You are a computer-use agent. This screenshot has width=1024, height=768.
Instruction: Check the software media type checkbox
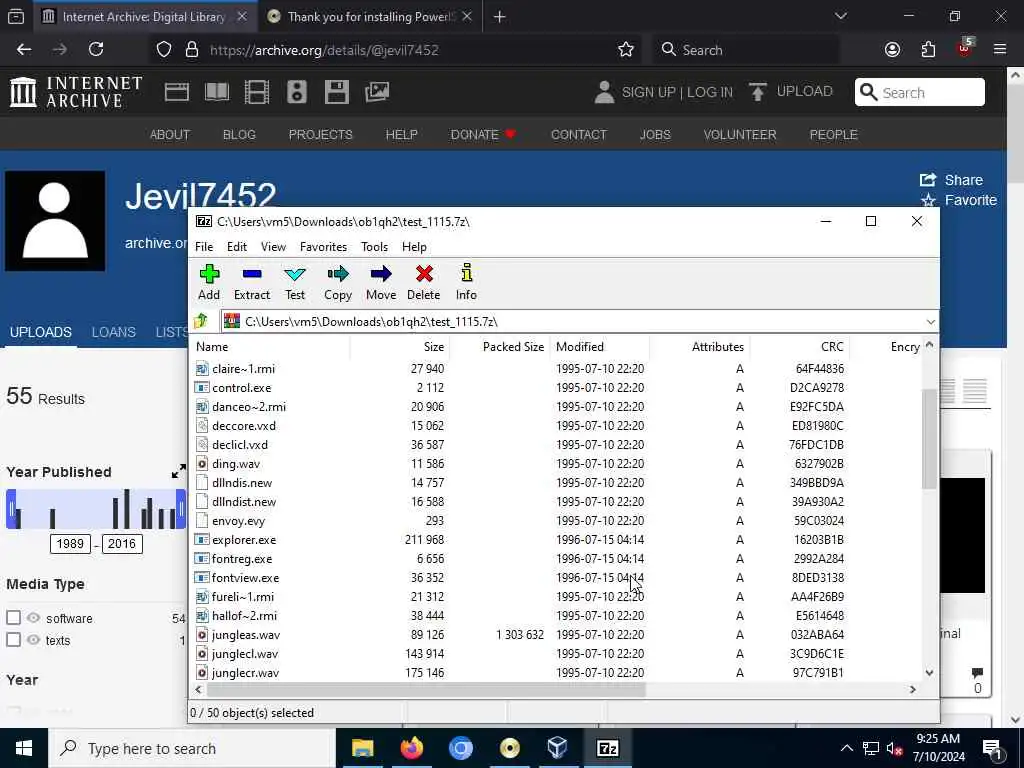click(x=13, y=617)
